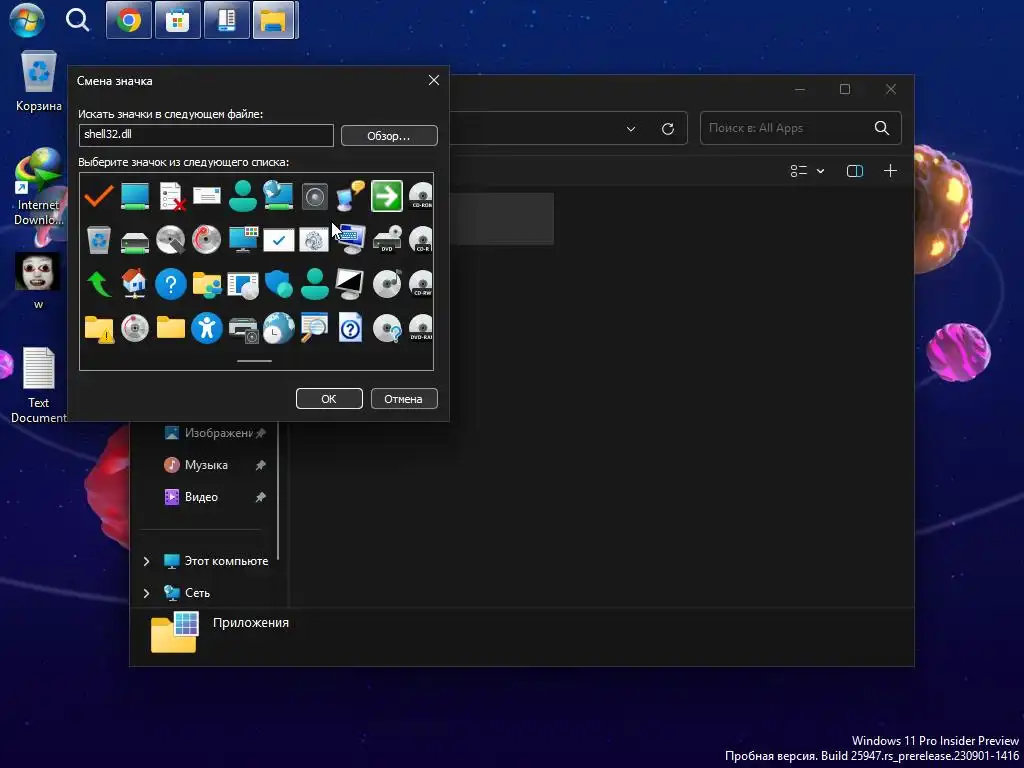This screenshot has width=1024, height=768.
Task: Choose the house on network icon
Action: pyautogui.click(x=135, y=284)
